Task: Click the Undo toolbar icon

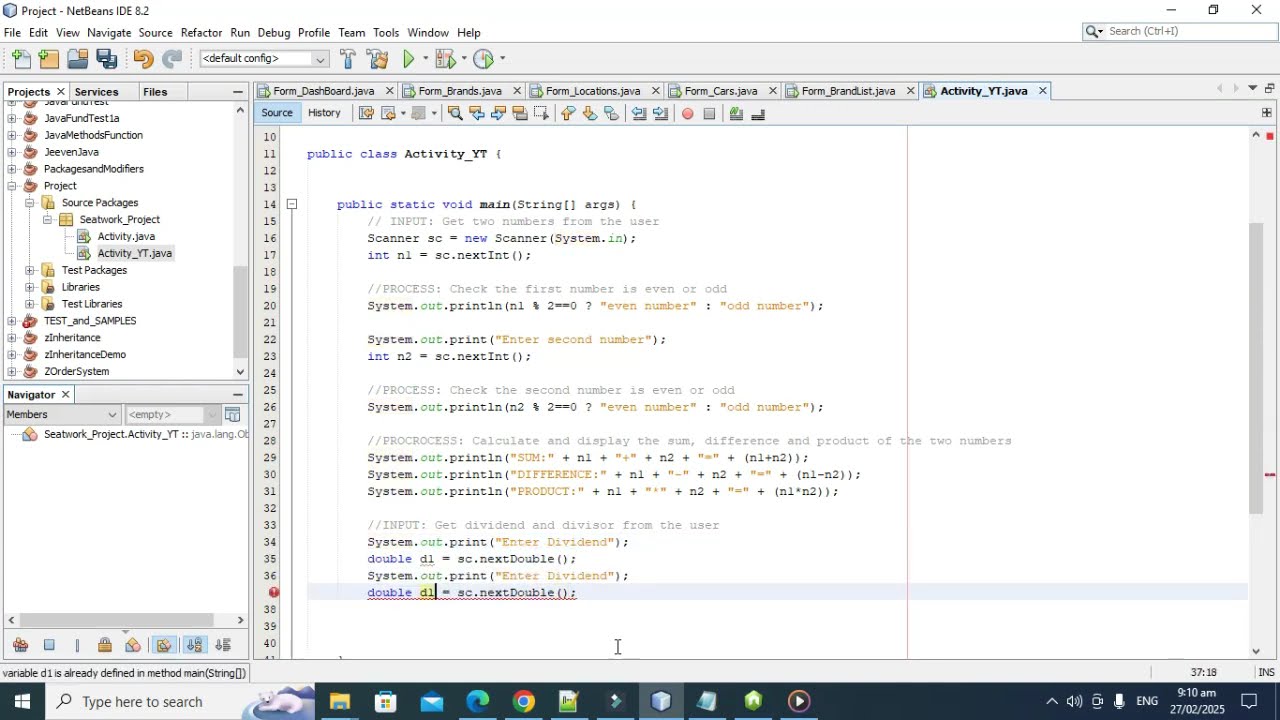Action: click(x=143, y=59)
